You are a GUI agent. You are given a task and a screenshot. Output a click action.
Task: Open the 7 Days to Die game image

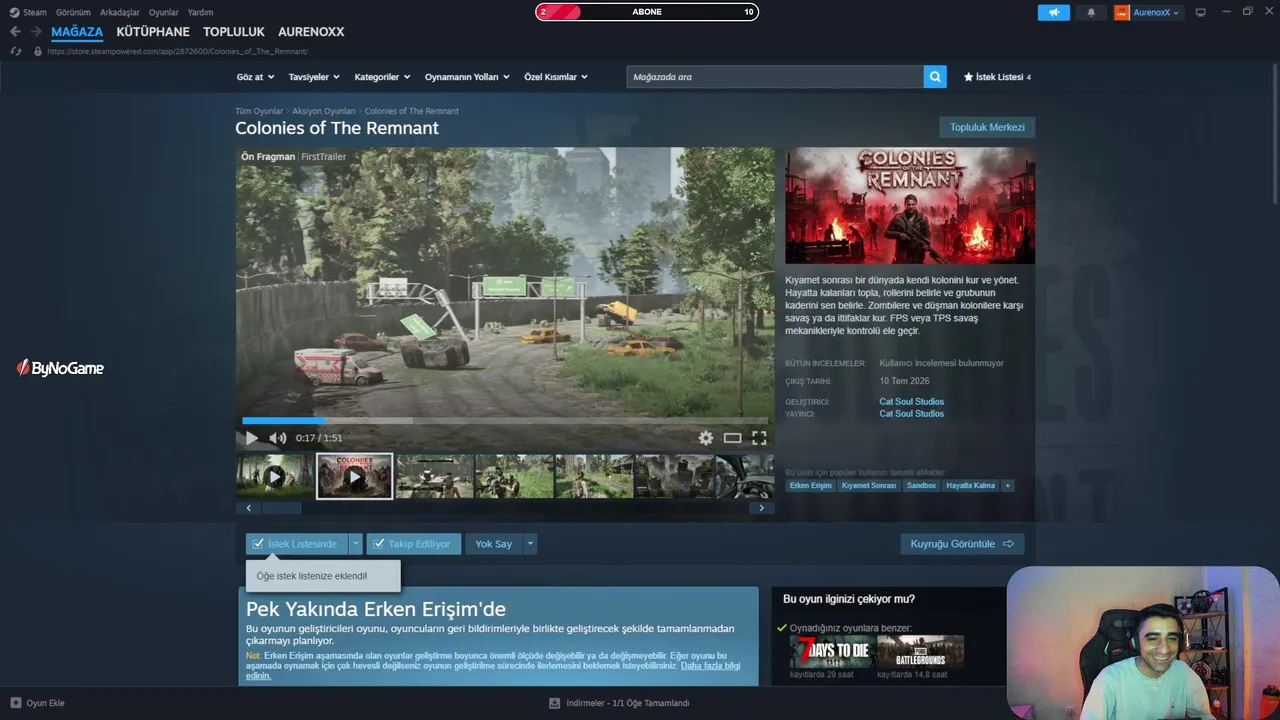point(831,651)
